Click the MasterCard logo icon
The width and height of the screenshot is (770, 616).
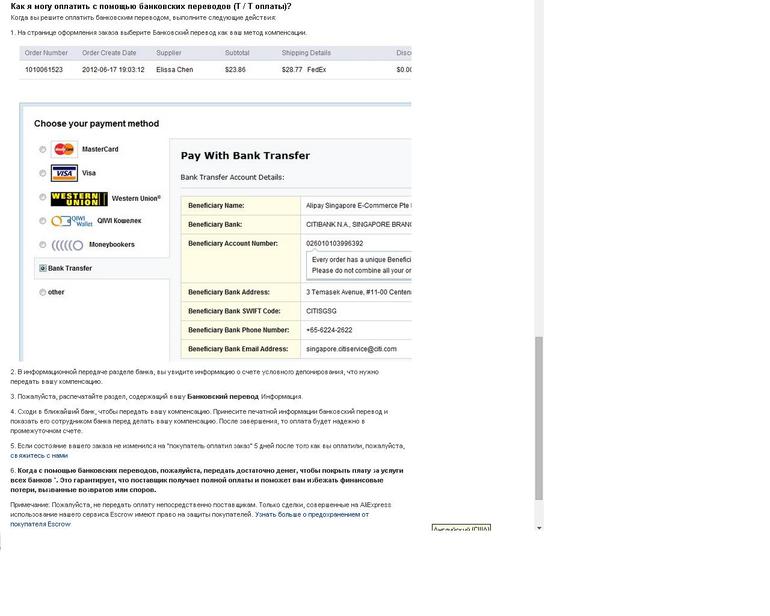coord(64,149)
